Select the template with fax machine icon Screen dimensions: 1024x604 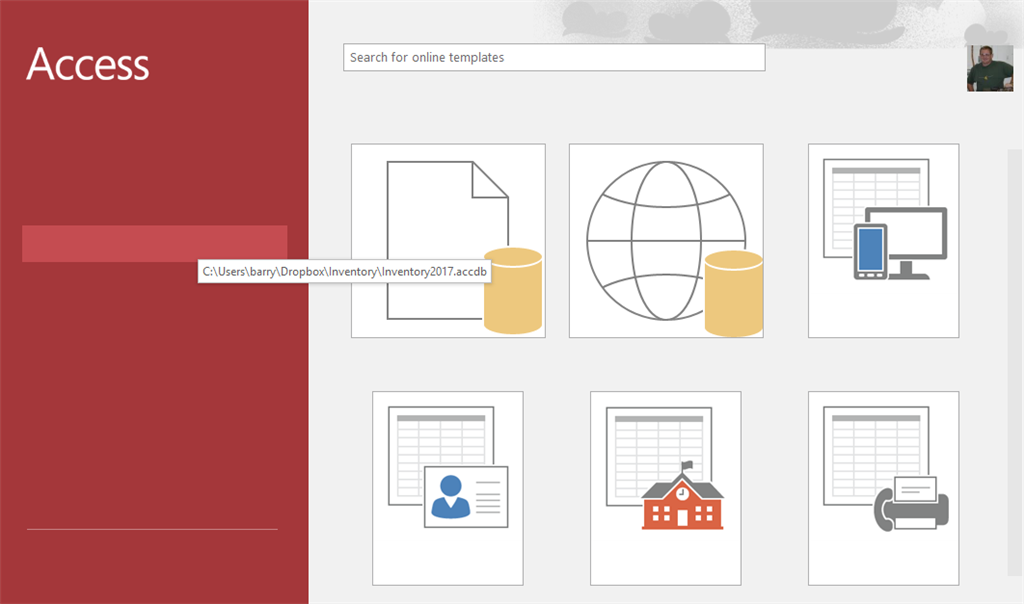point(884,488)
